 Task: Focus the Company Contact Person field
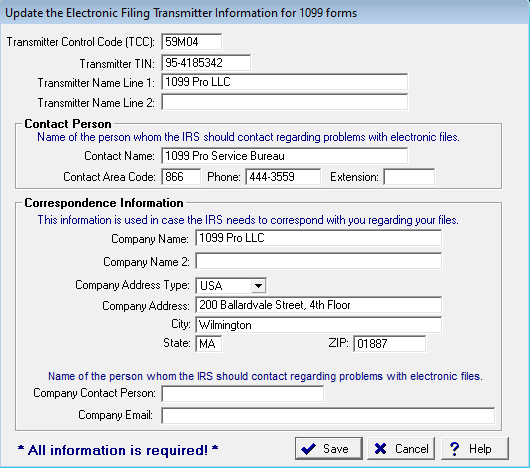(x=242, y=394)
